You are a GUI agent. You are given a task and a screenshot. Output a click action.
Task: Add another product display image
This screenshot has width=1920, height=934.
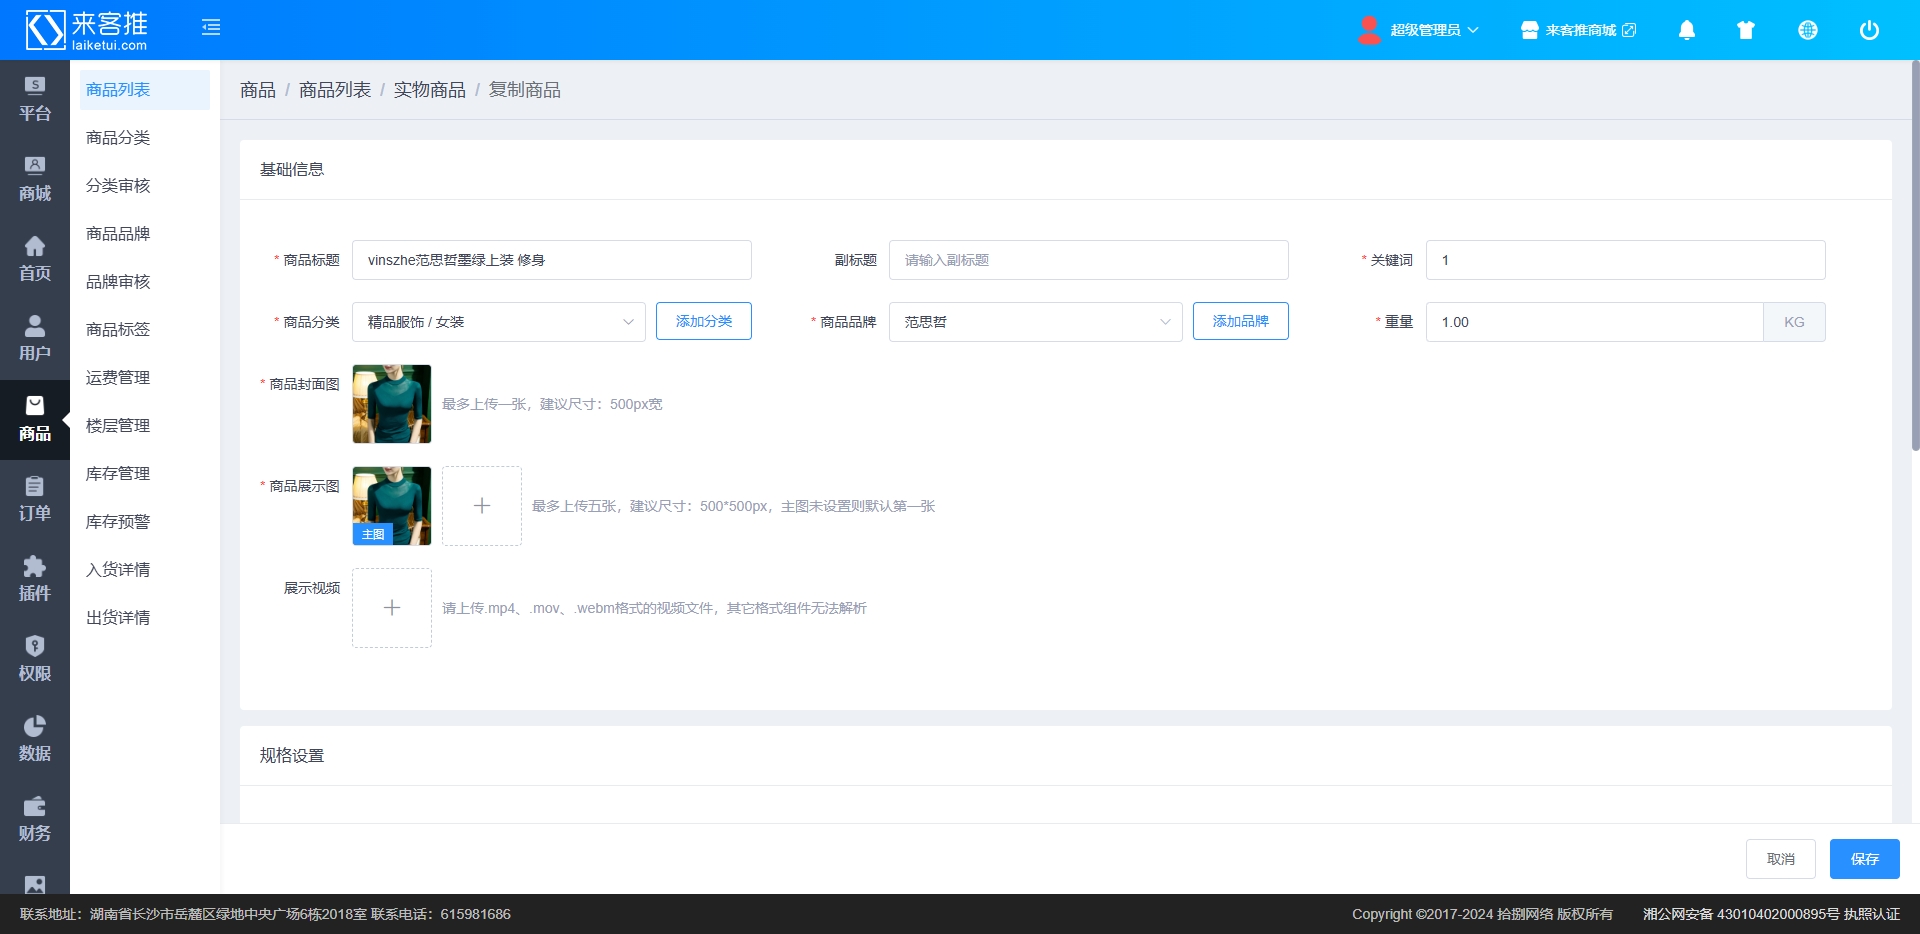pos(482,506)
